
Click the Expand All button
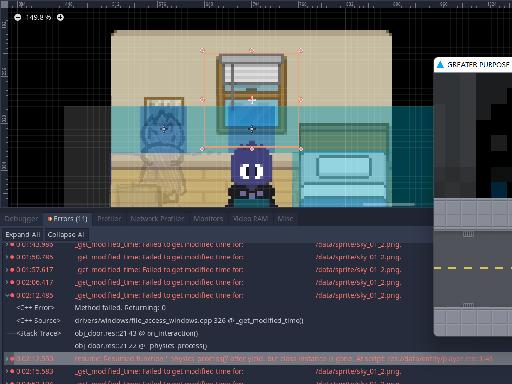coord(23,235)
